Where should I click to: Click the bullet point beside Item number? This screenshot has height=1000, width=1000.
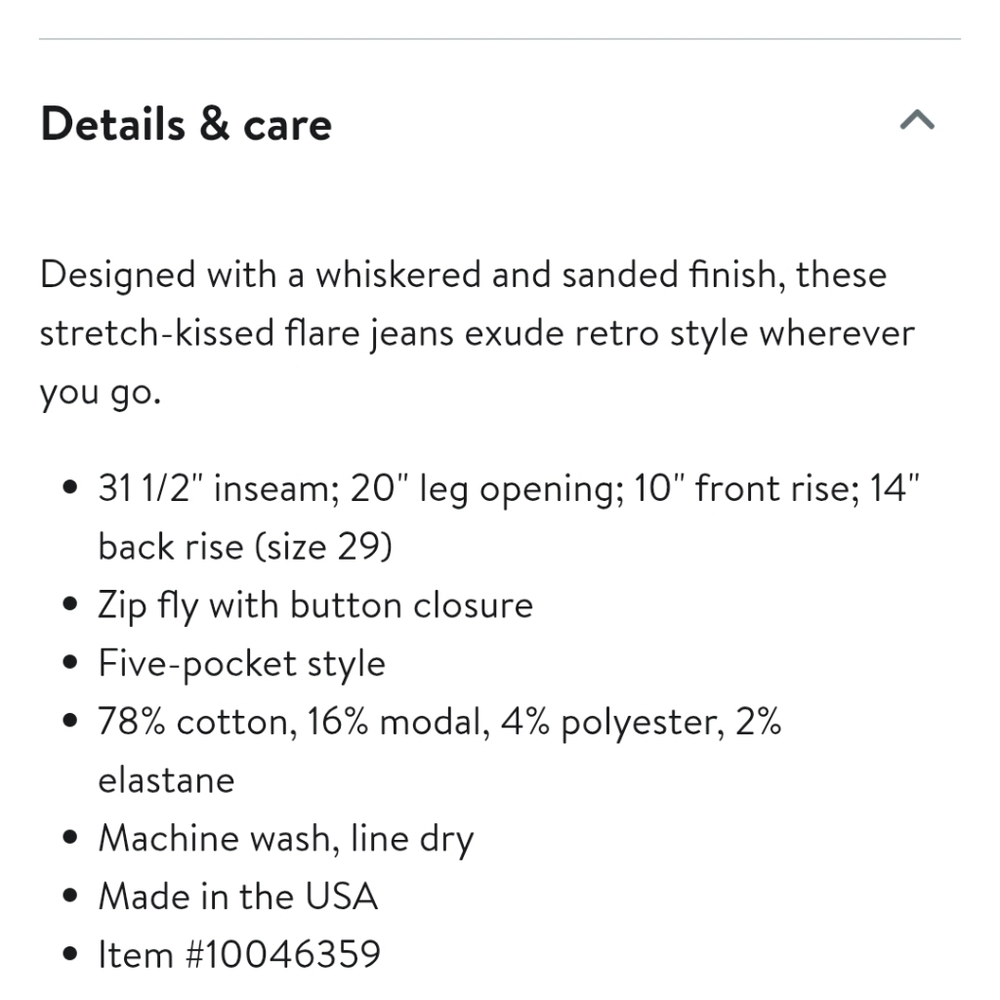[70, 954]
